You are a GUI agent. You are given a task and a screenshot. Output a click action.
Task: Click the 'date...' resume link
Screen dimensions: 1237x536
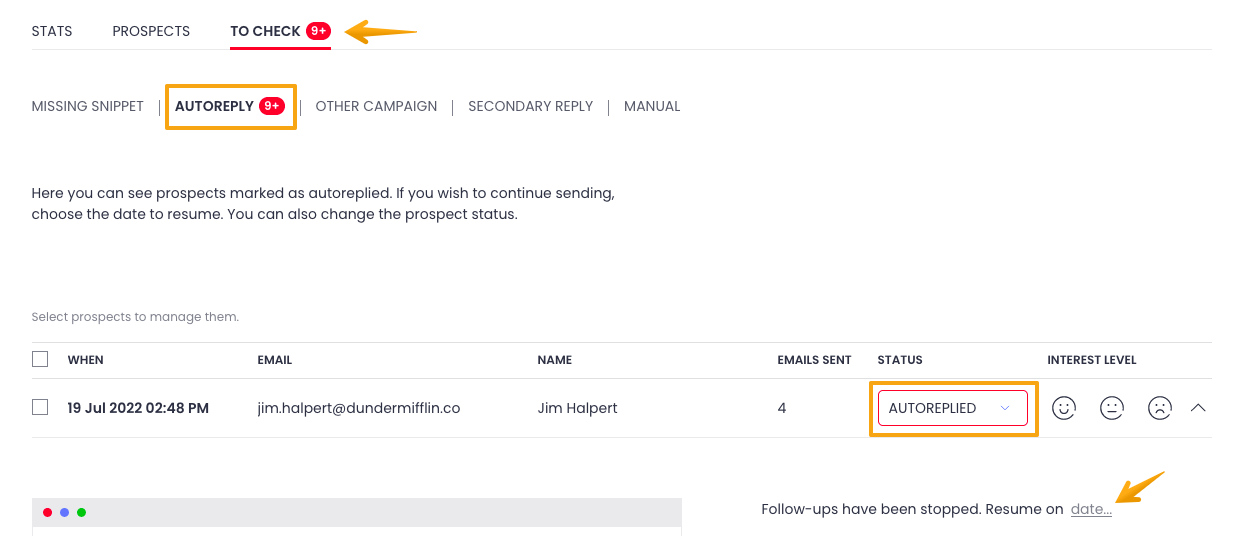pos(1091,509)
